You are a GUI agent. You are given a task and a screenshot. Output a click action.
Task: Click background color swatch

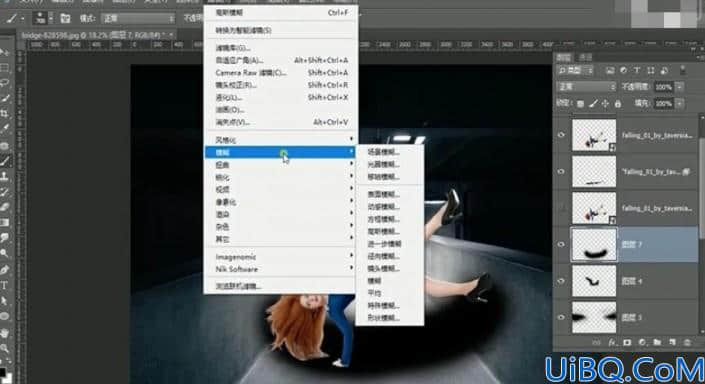click(x=9, y=379)
